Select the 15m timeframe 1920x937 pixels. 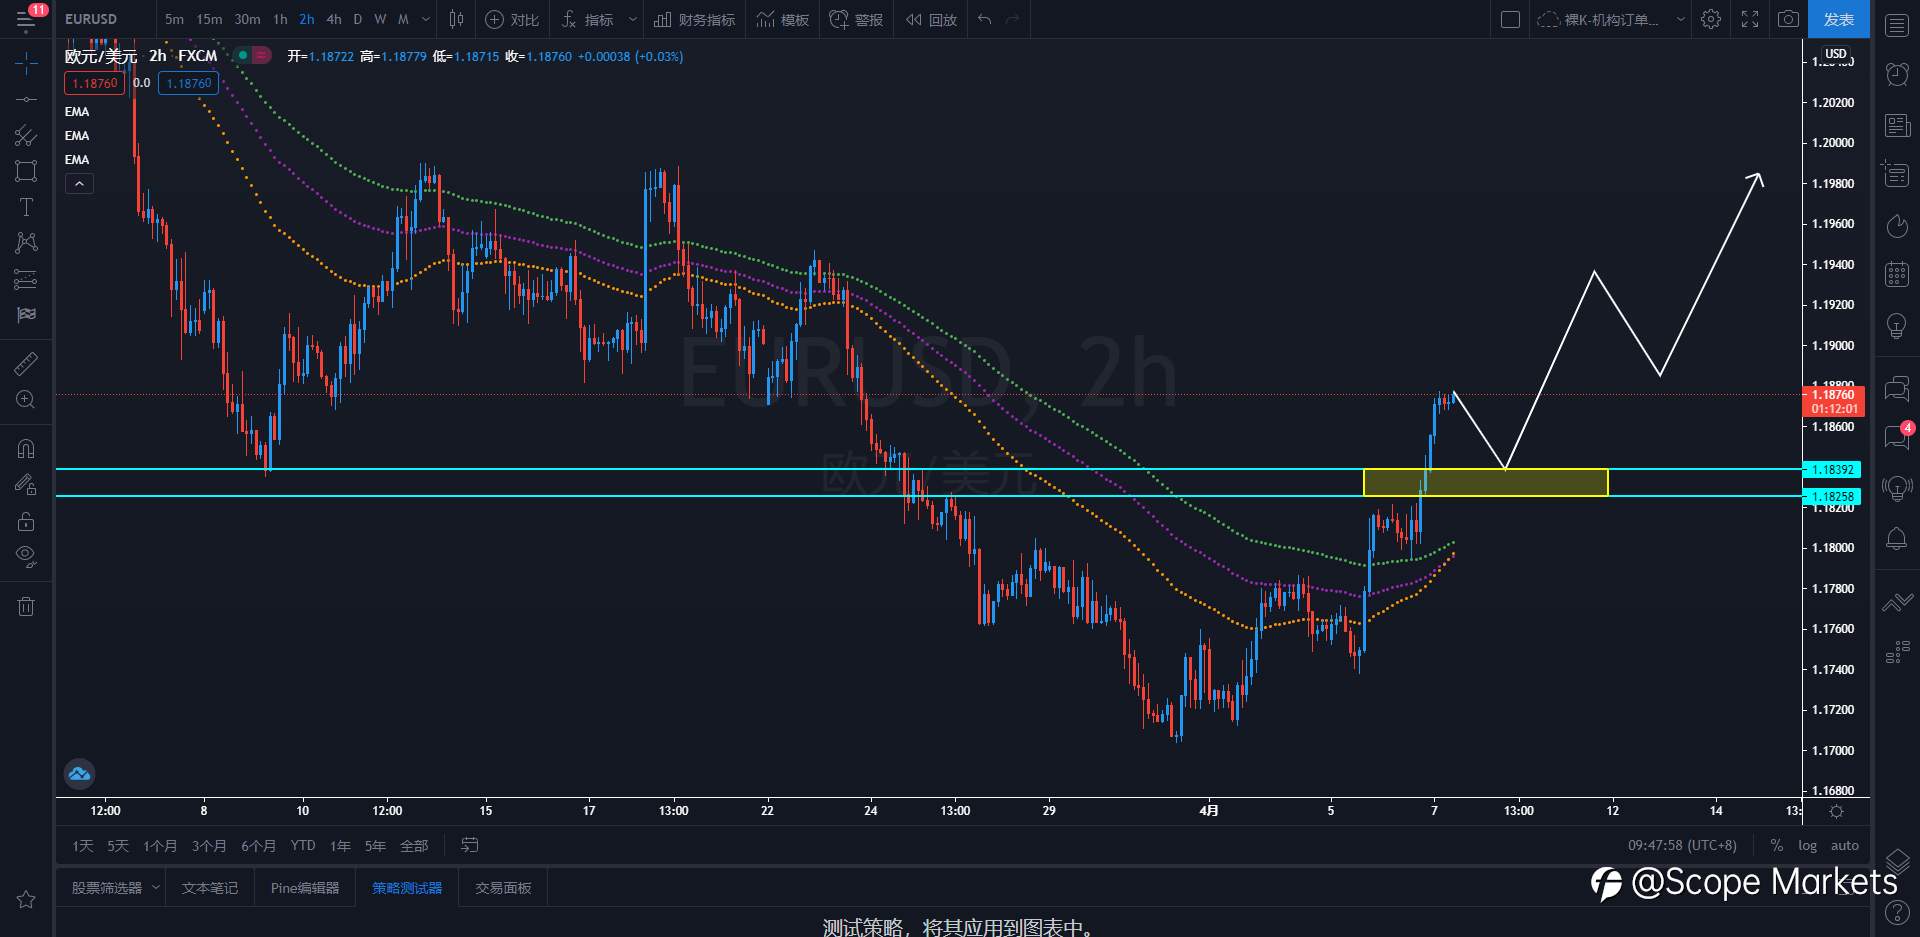(209, 19)
